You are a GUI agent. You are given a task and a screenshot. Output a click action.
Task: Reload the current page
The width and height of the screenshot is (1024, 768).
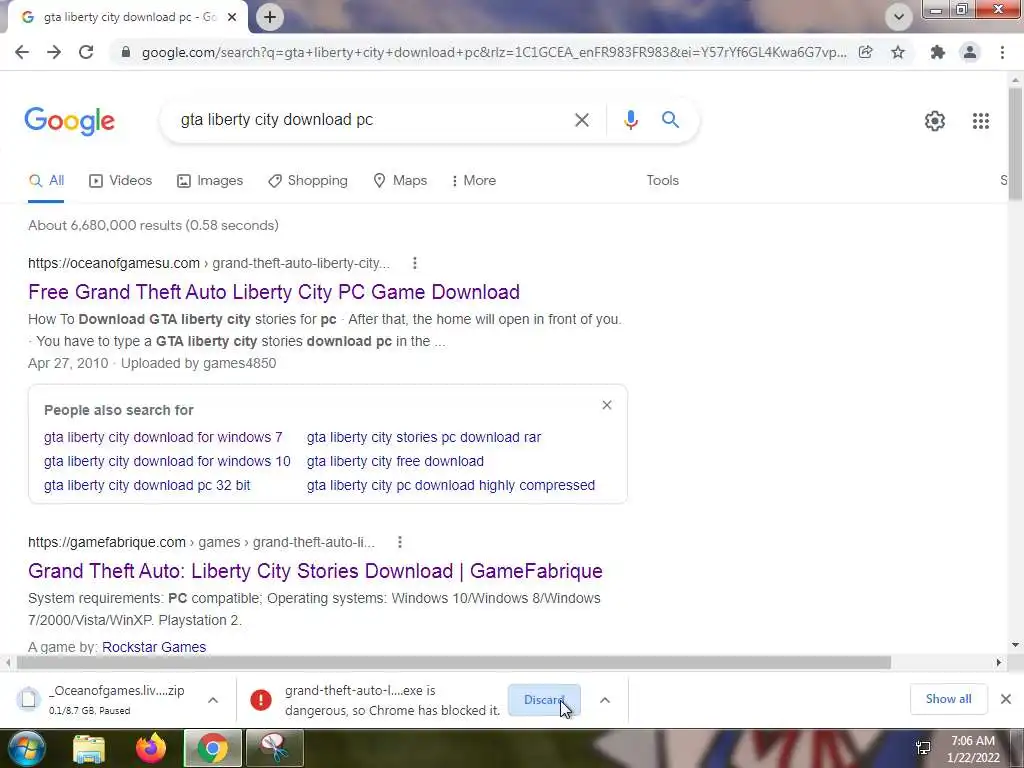[x=86, y=52]
